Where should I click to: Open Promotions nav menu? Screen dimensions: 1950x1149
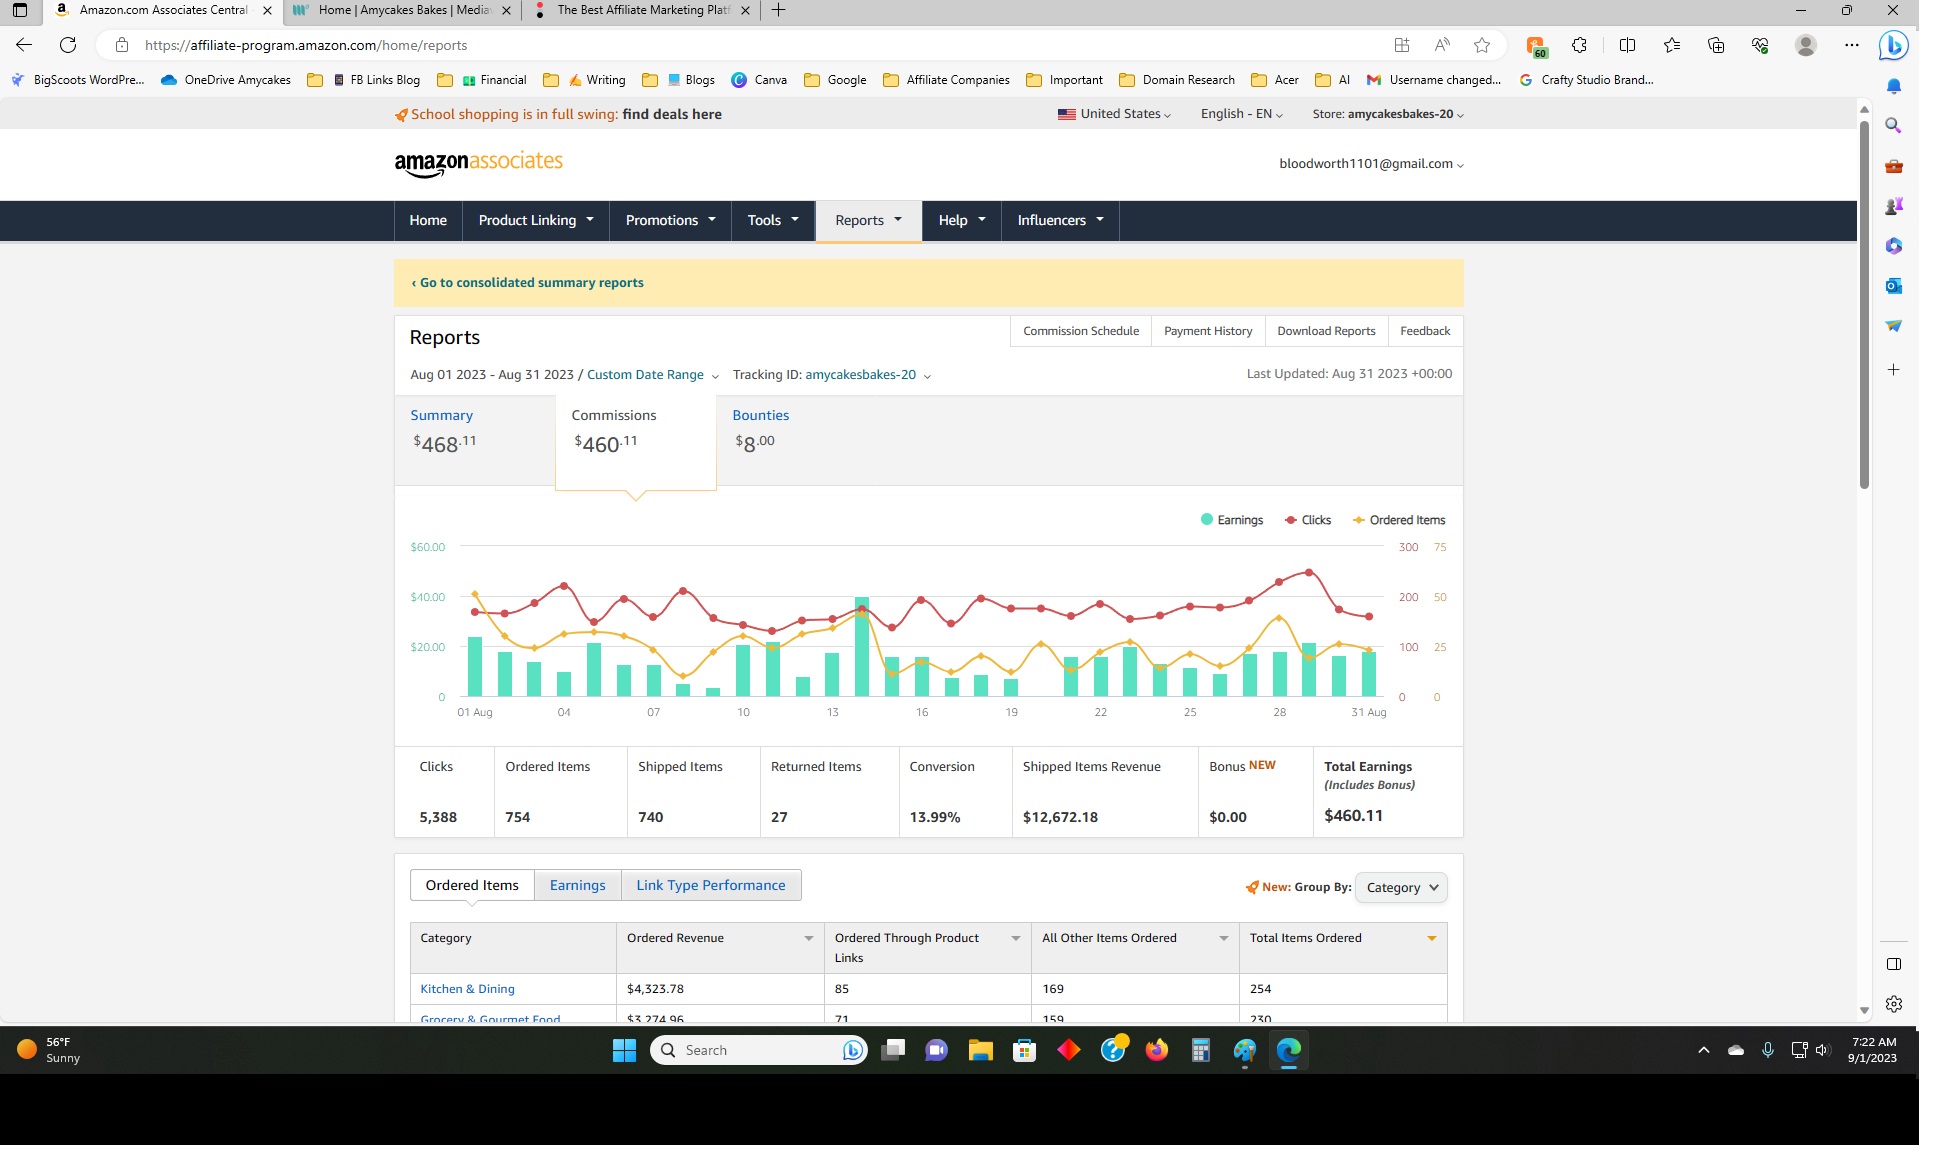(x=671, y=221)
